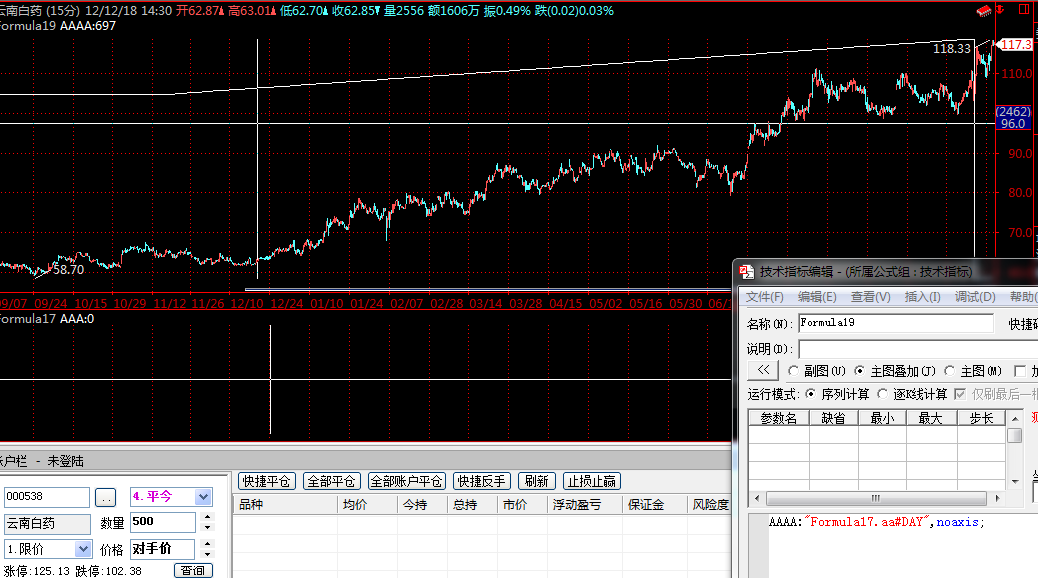The image size is (1038, 578).
Task: Select the 主图叠加 radio option
Action: pos(859,371)
